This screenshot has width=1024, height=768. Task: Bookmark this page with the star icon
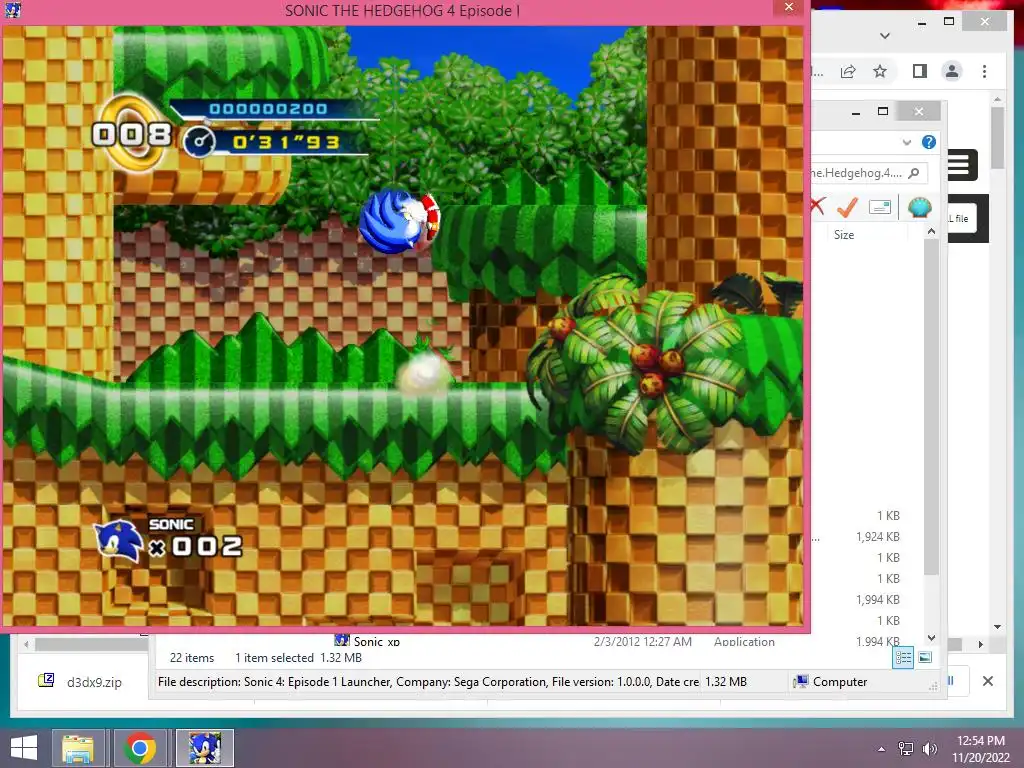tap(880, 71)
